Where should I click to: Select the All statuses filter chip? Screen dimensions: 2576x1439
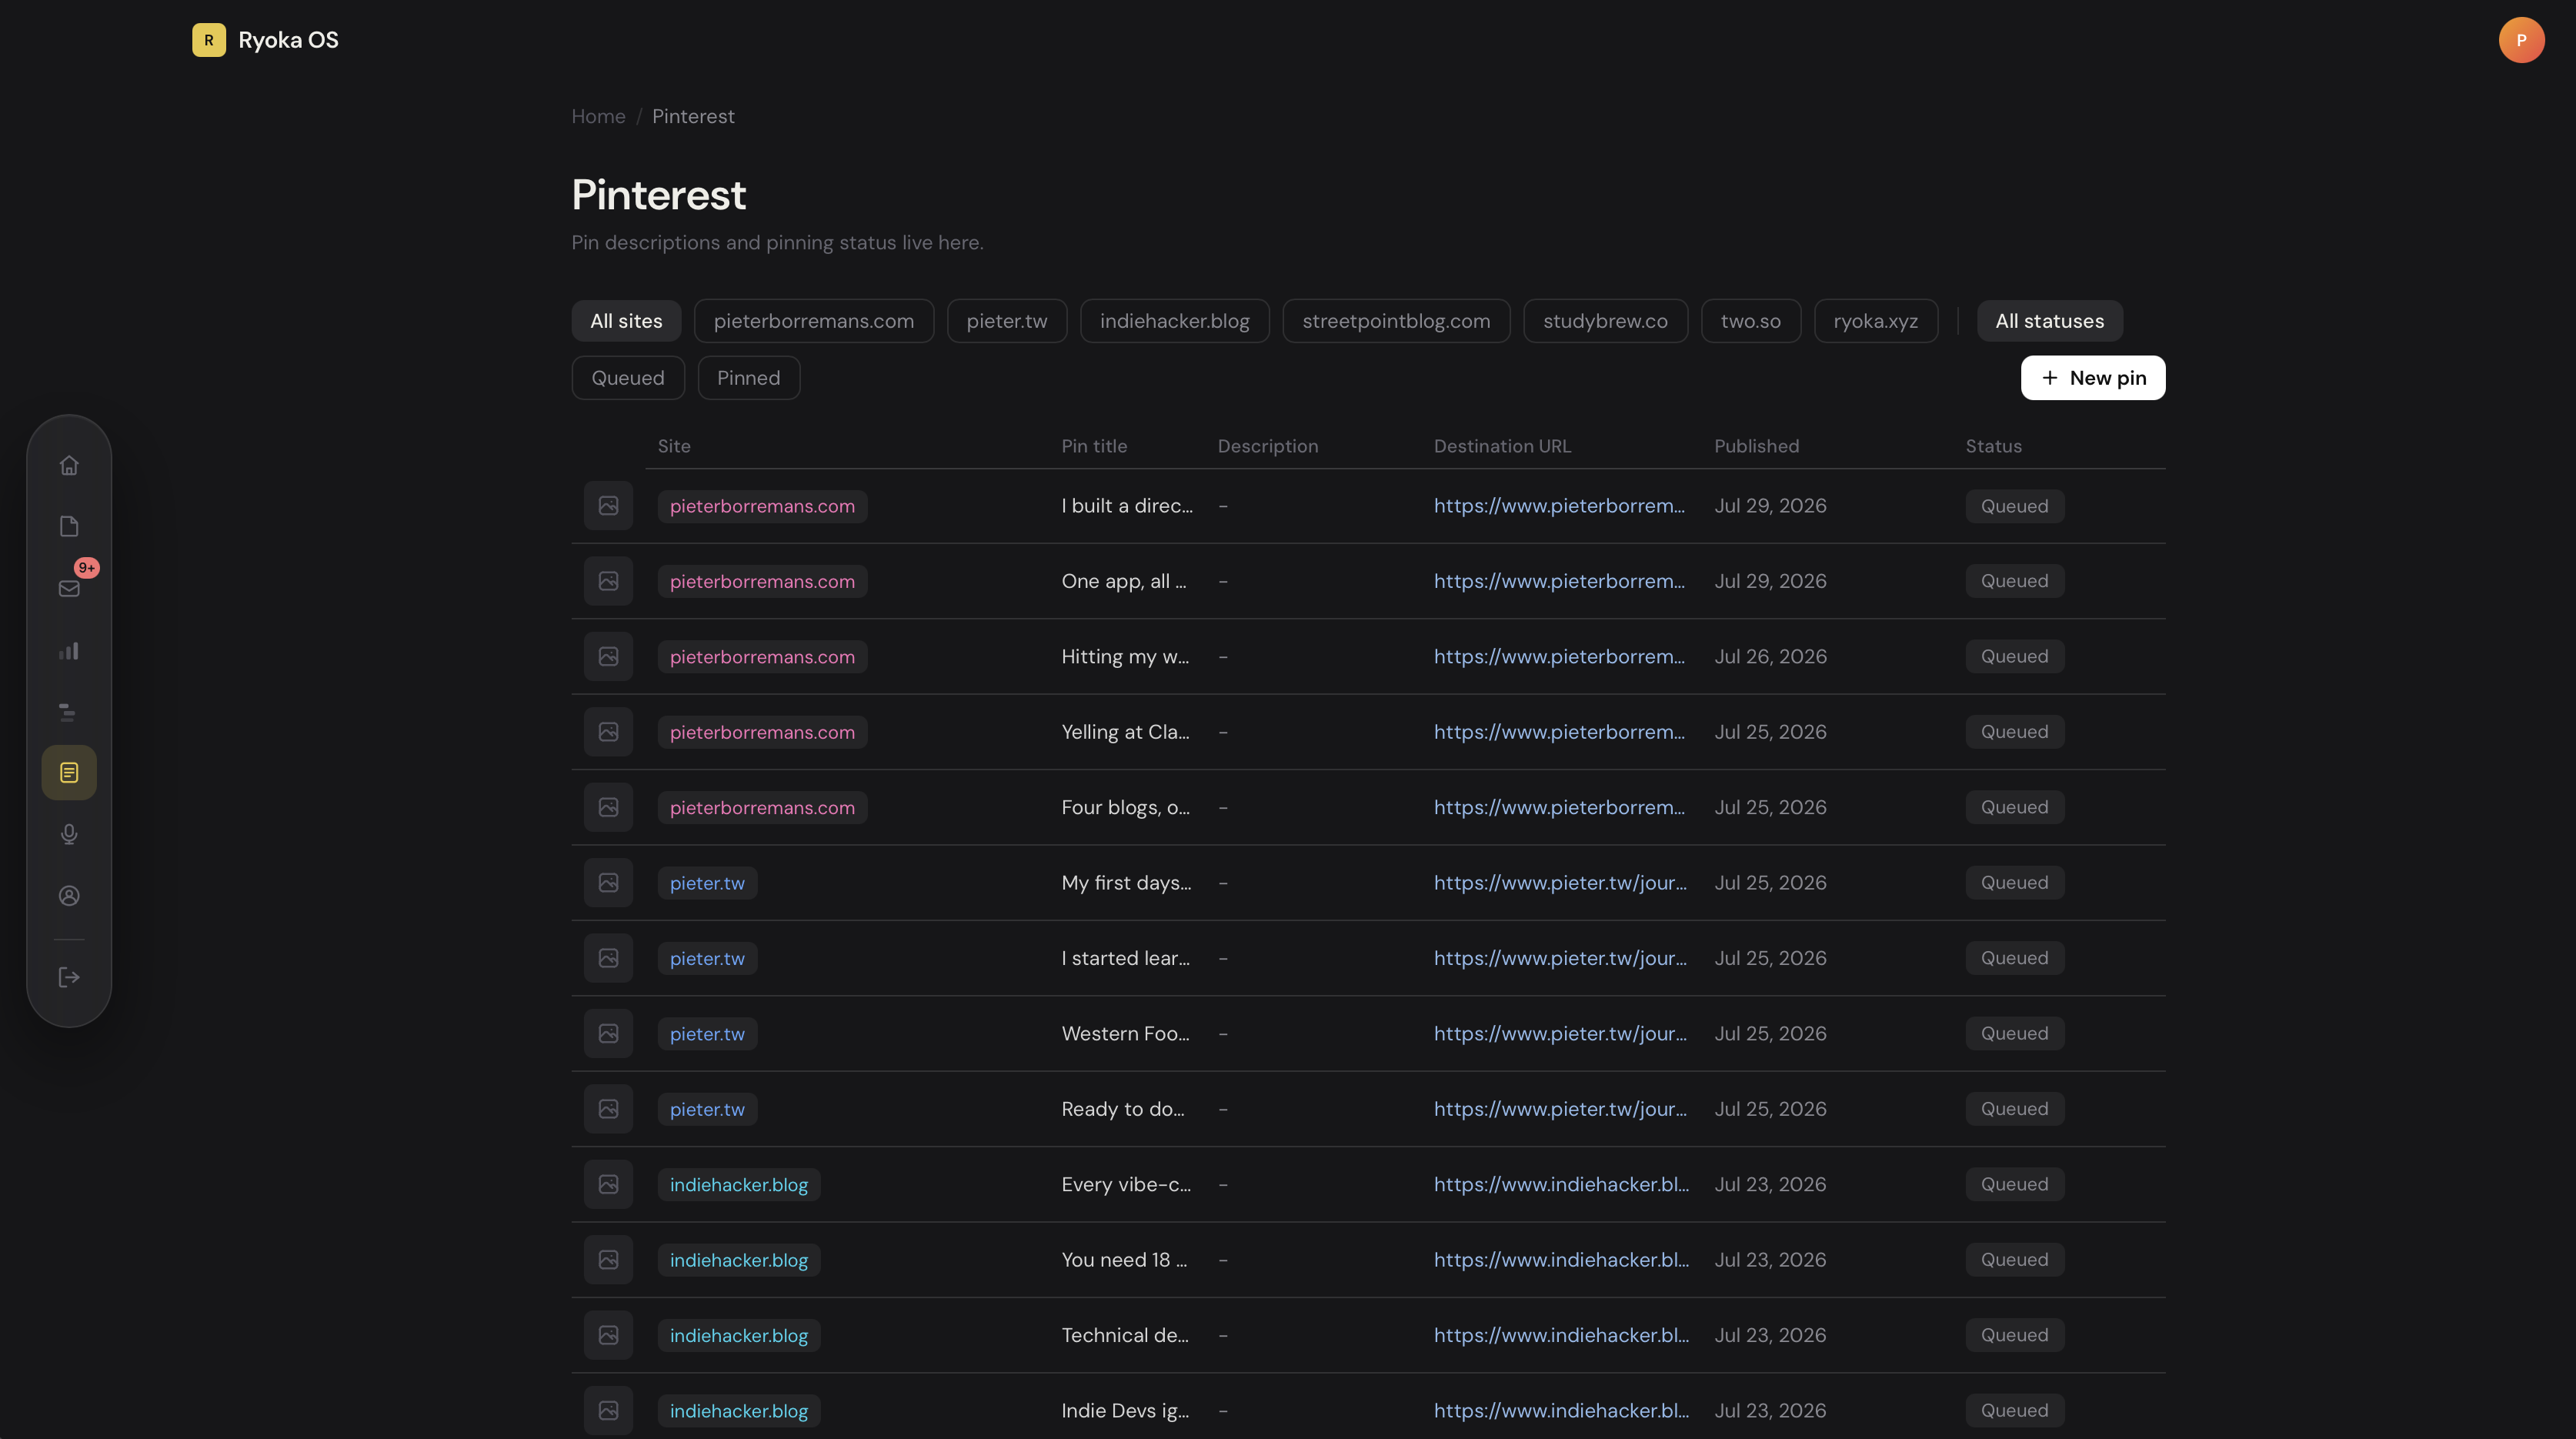[2049, 321]
